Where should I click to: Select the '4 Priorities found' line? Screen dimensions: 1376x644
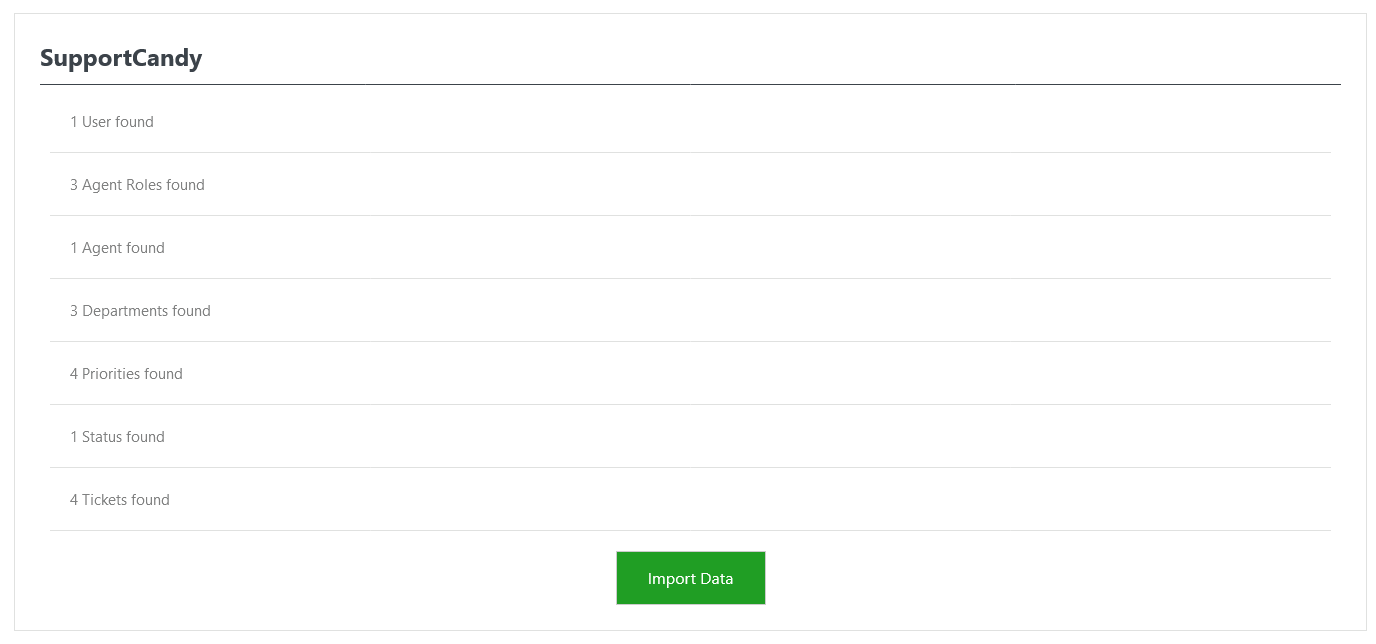pos(126,374)
